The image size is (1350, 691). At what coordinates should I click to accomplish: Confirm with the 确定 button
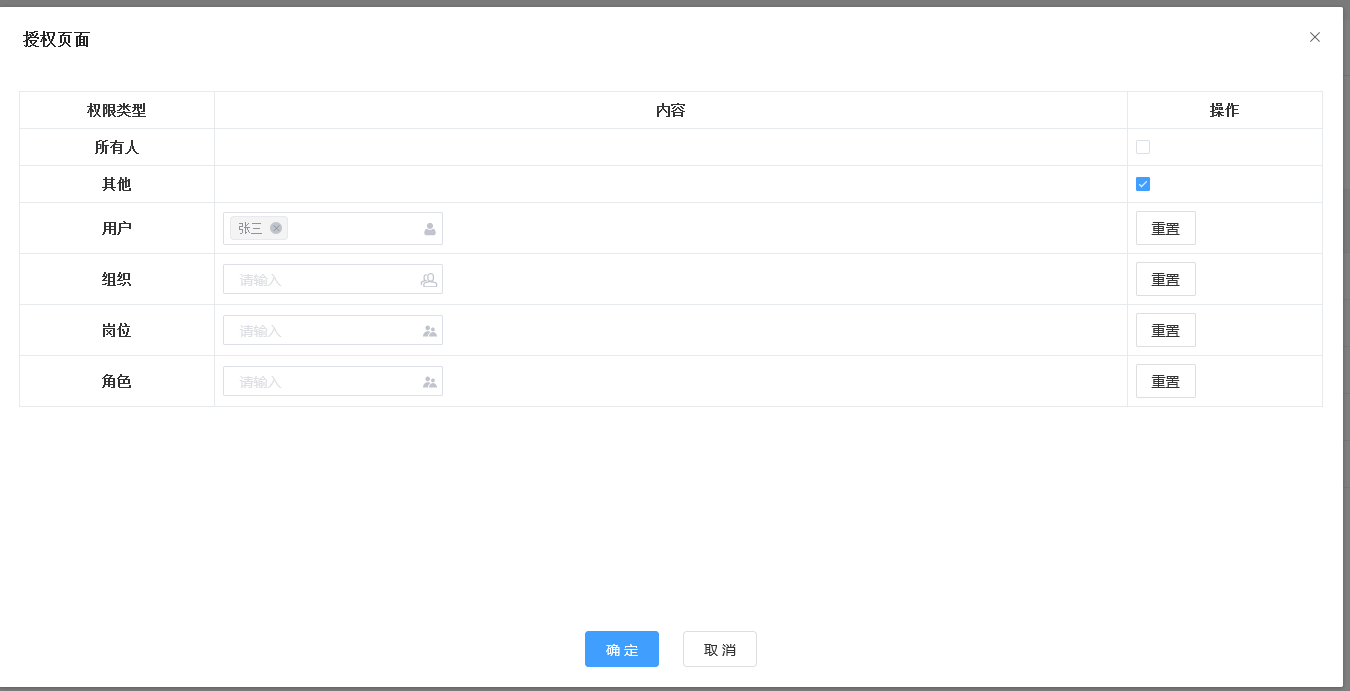click(622, 649)
